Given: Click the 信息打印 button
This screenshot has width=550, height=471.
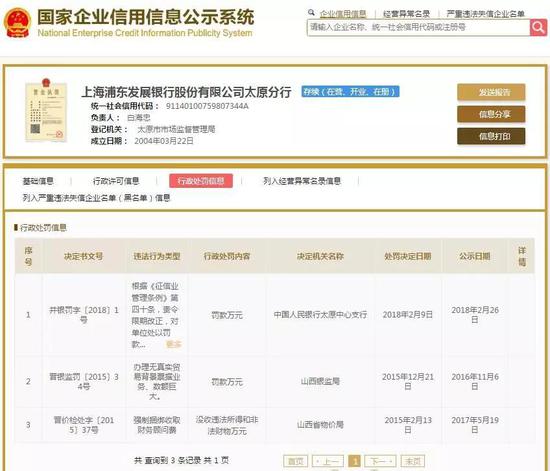Looking at the screenshot, I should click(491, 136).
